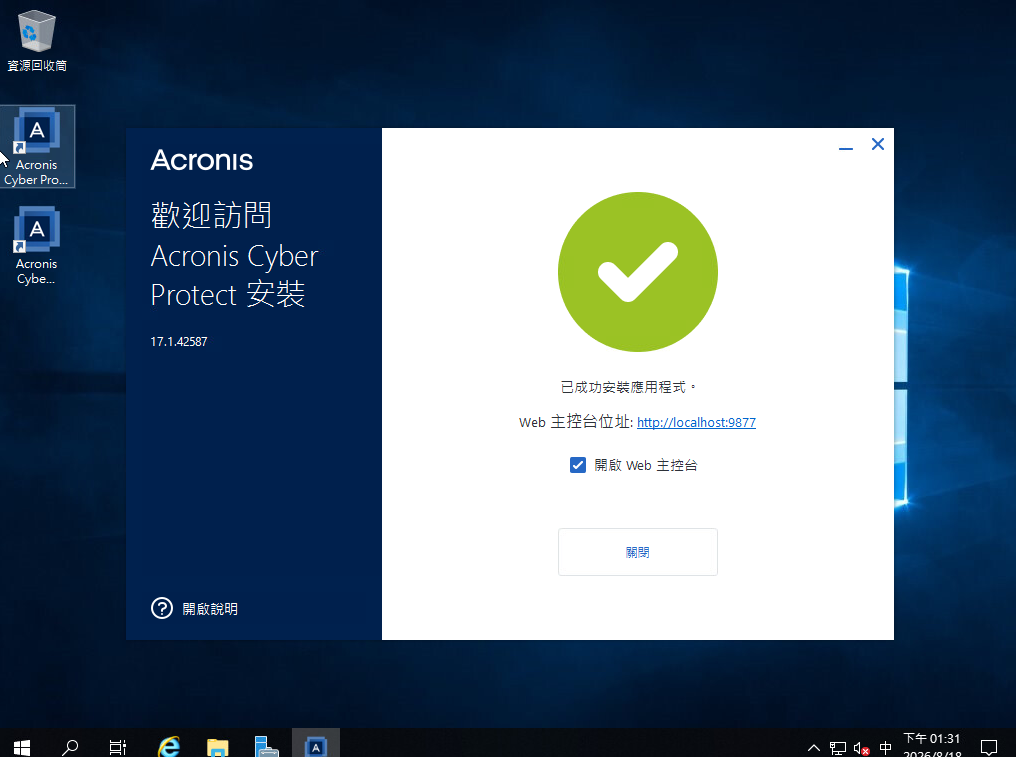Launch Internet Explorer from the taskbar
1016x757 pixels.
tap(169, 747)
